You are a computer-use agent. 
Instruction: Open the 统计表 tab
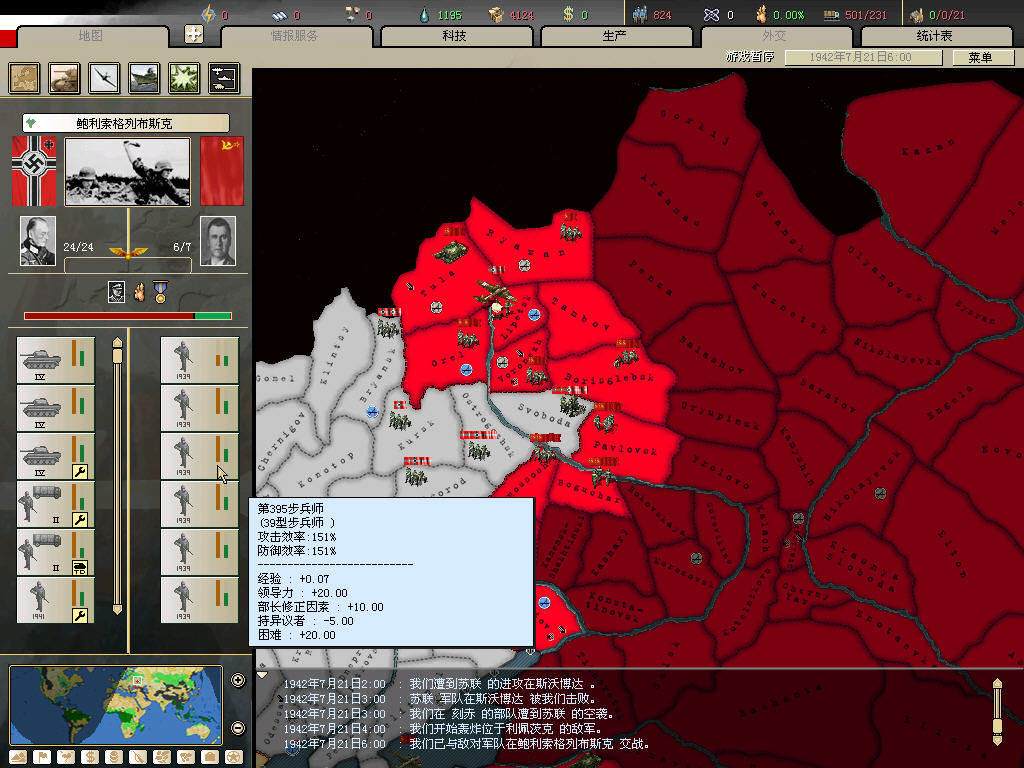coord(936,36)
